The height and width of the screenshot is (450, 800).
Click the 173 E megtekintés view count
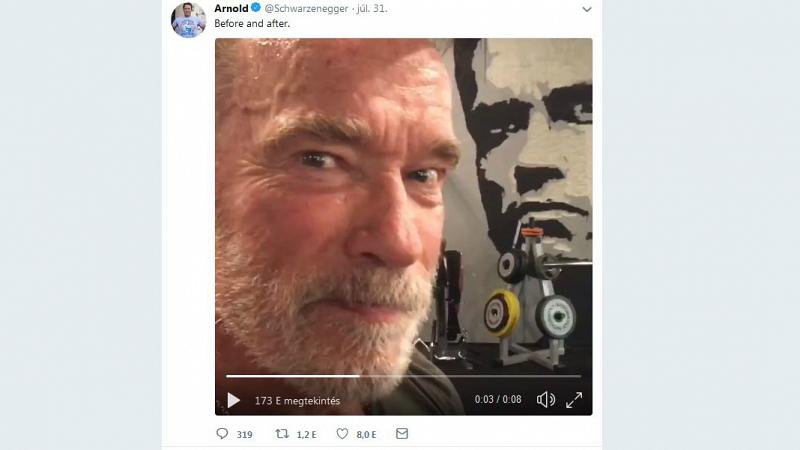(297, 400)
